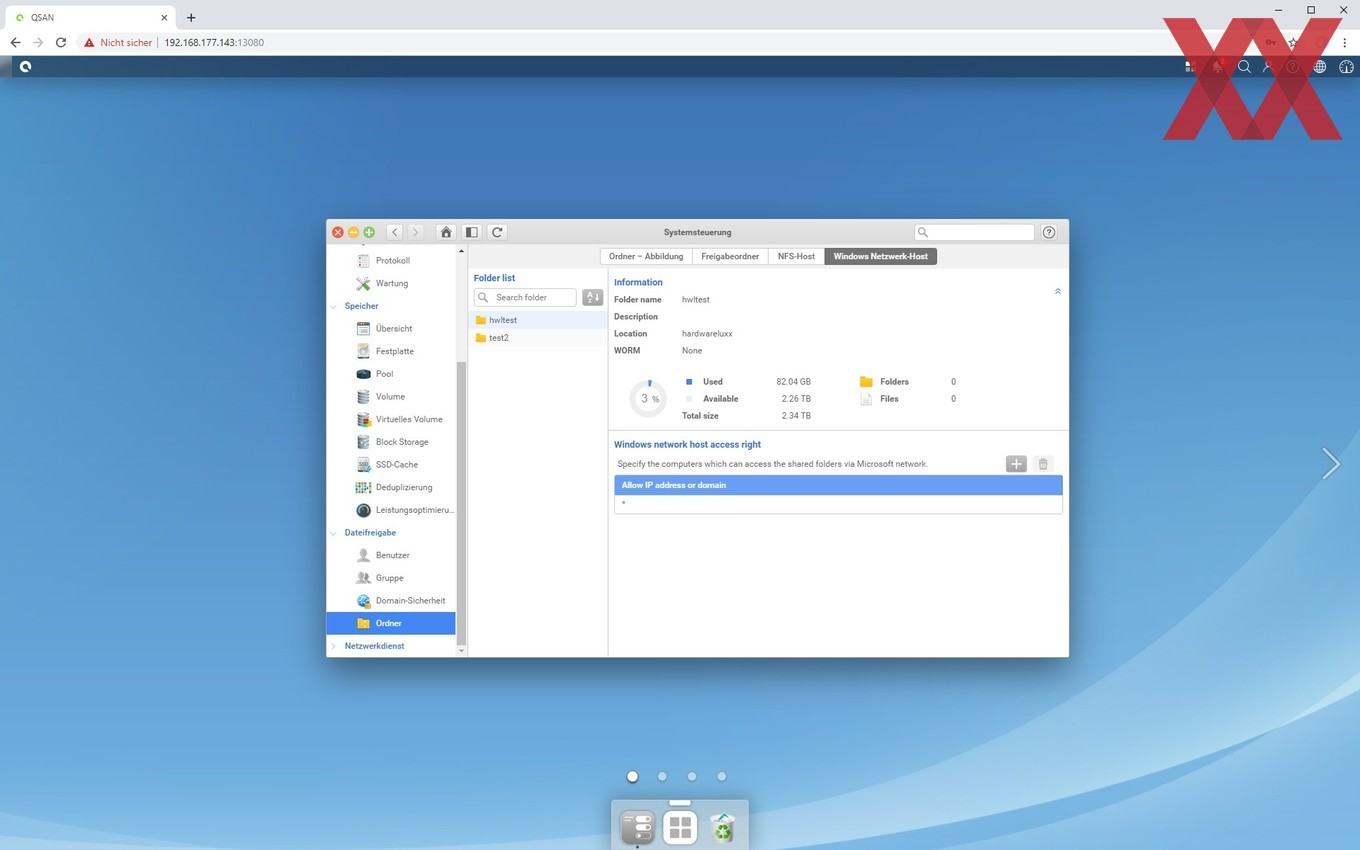
Task: Go to the fourth desktop page dot
Action: pyautogui.click(x=721, y=776)
